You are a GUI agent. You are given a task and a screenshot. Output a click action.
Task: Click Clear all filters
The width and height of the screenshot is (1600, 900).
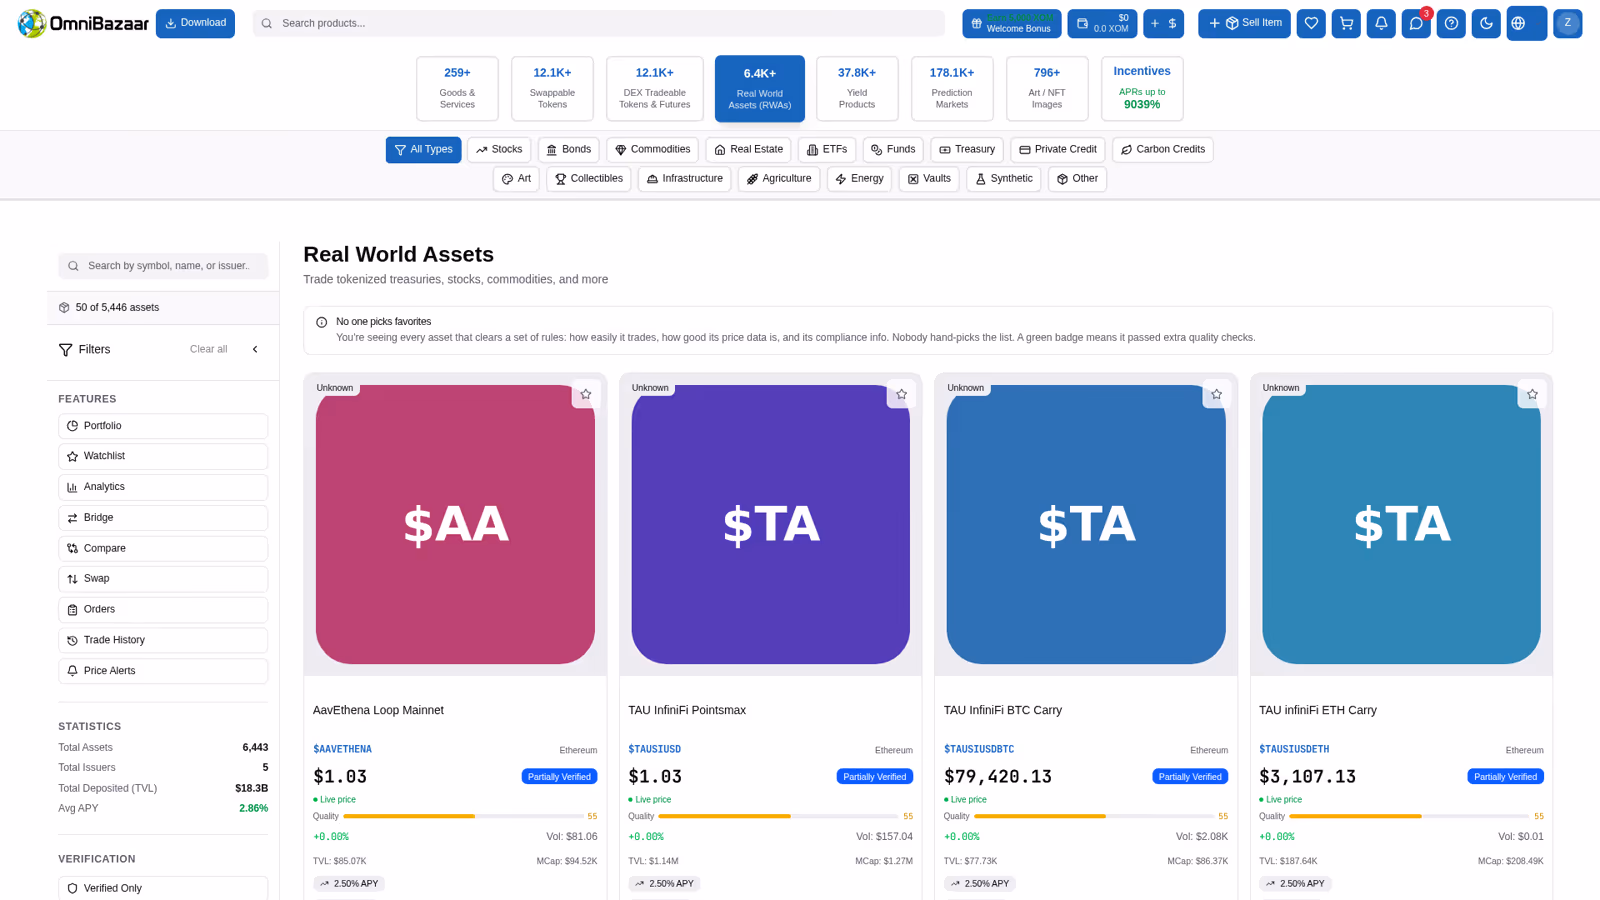tap(208, 349)
